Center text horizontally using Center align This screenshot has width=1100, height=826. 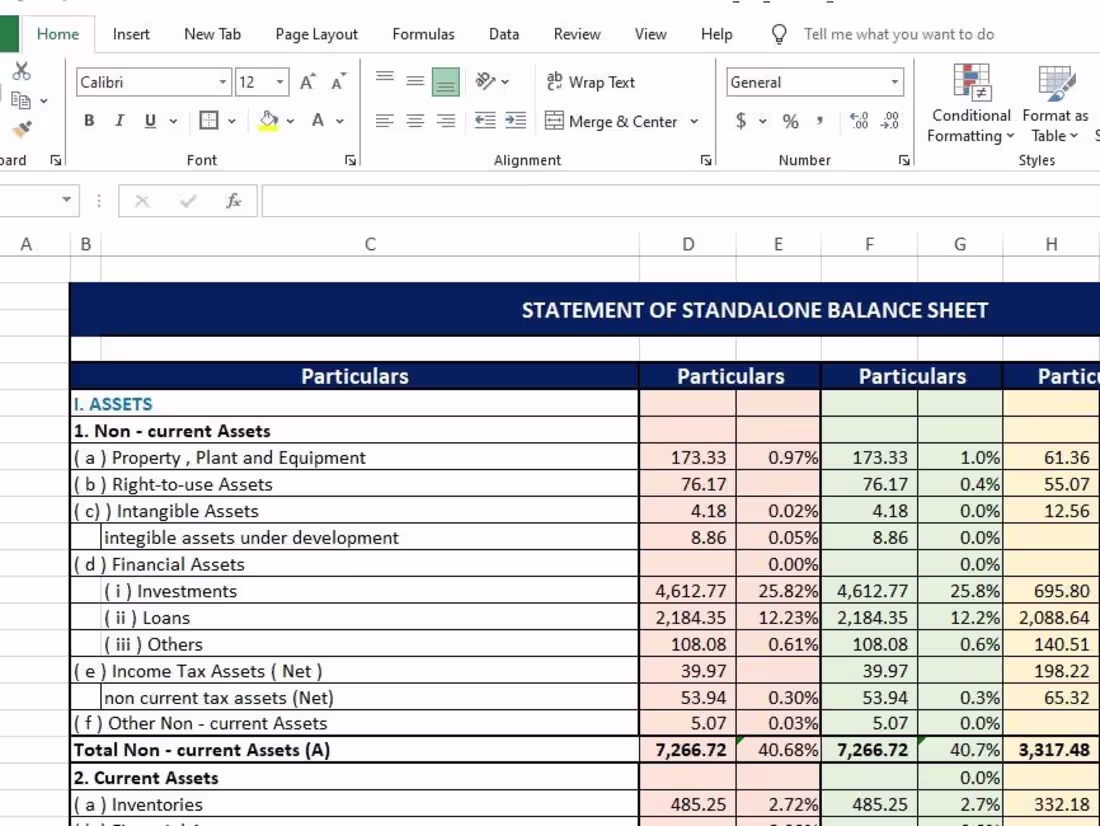coord(415,121)
